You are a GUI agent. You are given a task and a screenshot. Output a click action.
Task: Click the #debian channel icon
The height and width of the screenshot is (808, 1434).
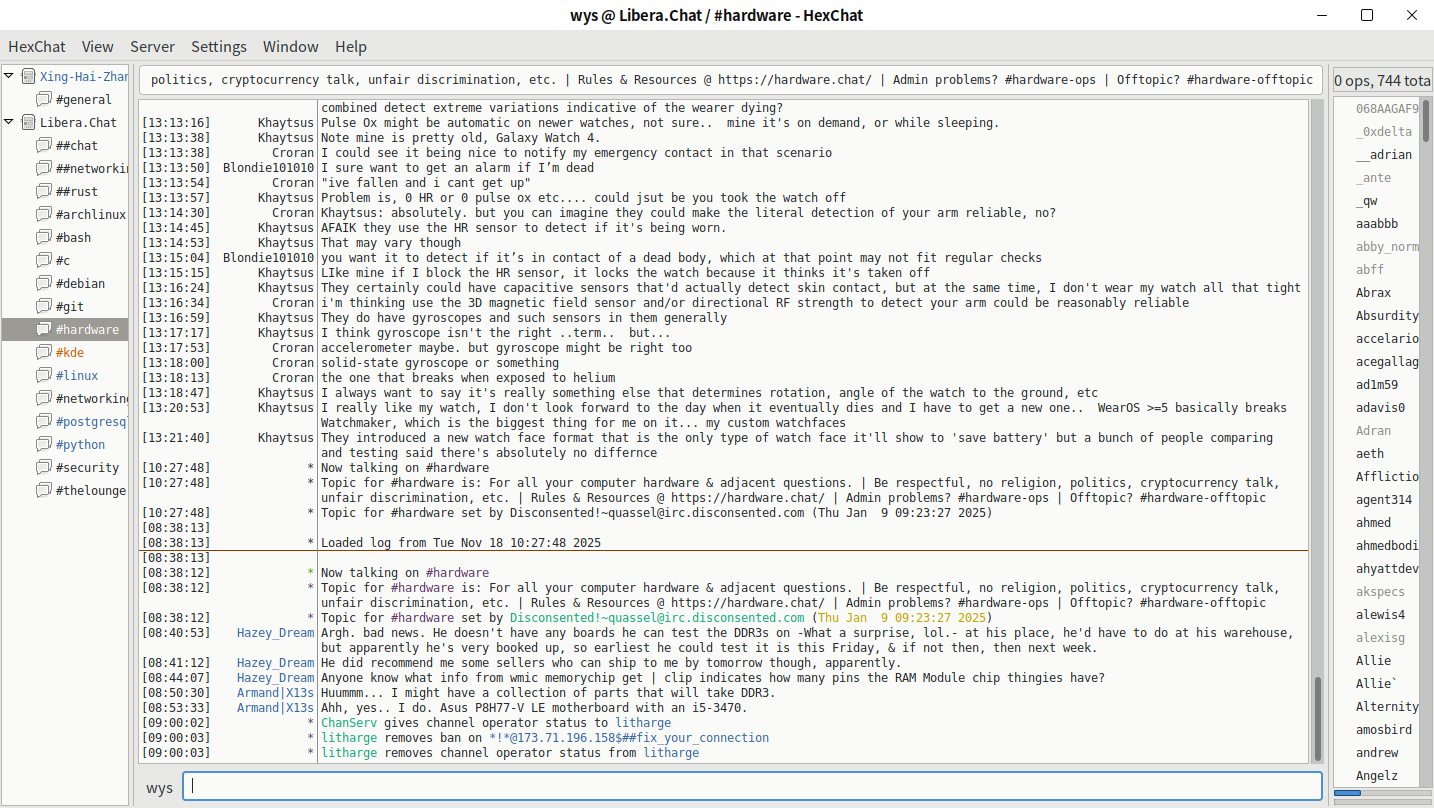click(43, 284)
